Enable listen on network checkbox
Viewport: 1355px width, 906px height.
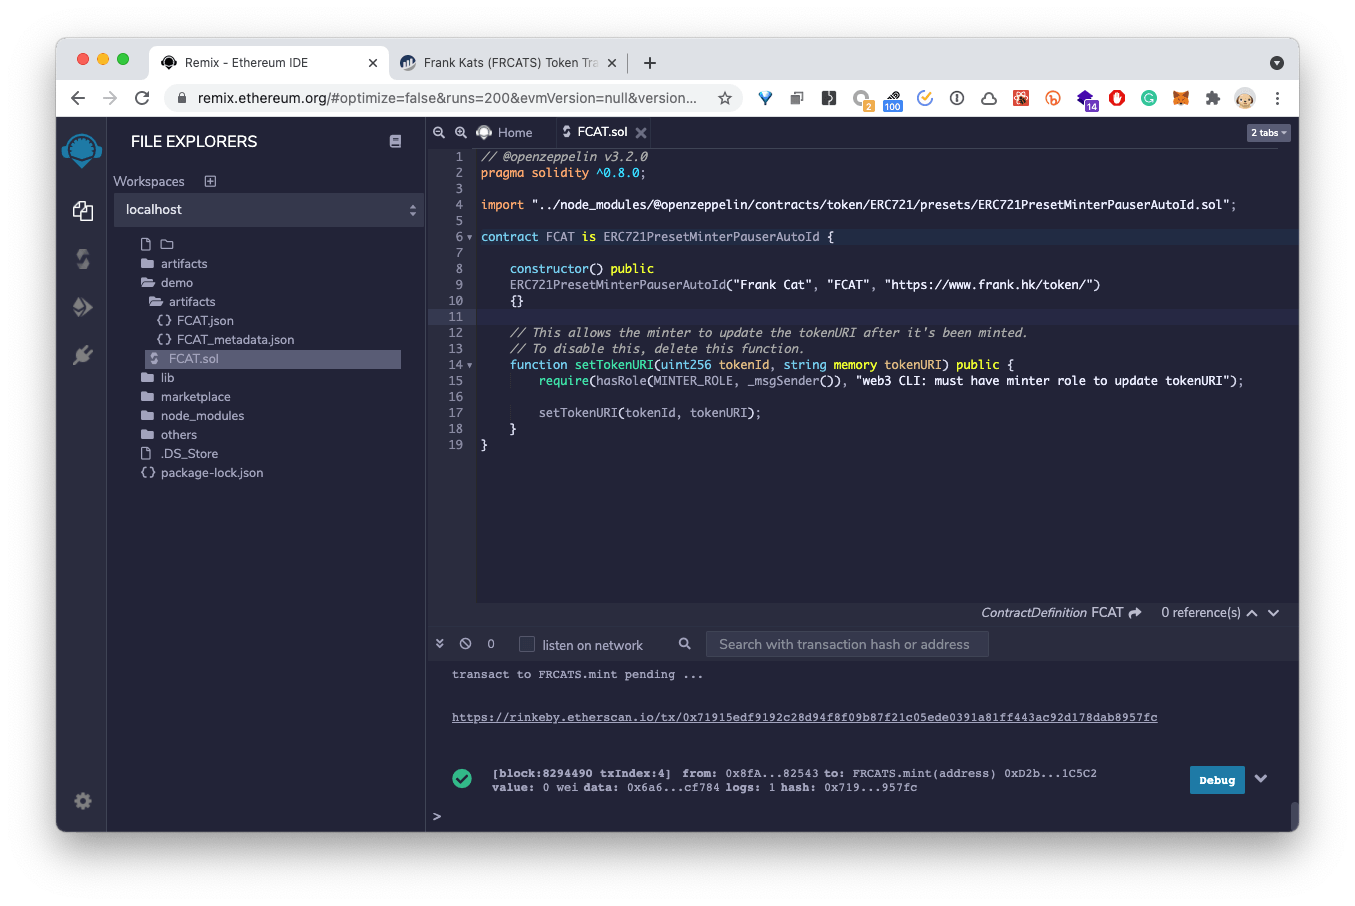pos(527,645)
